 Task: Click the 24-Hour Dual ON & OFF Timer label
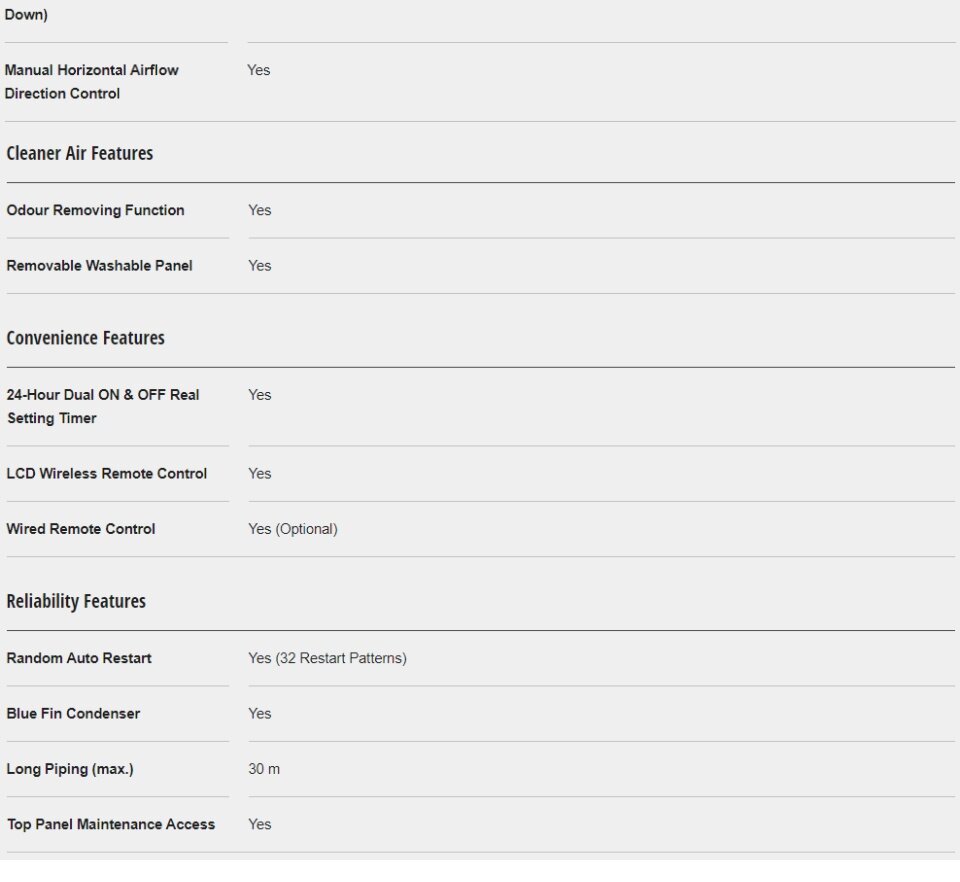(102, 406)
